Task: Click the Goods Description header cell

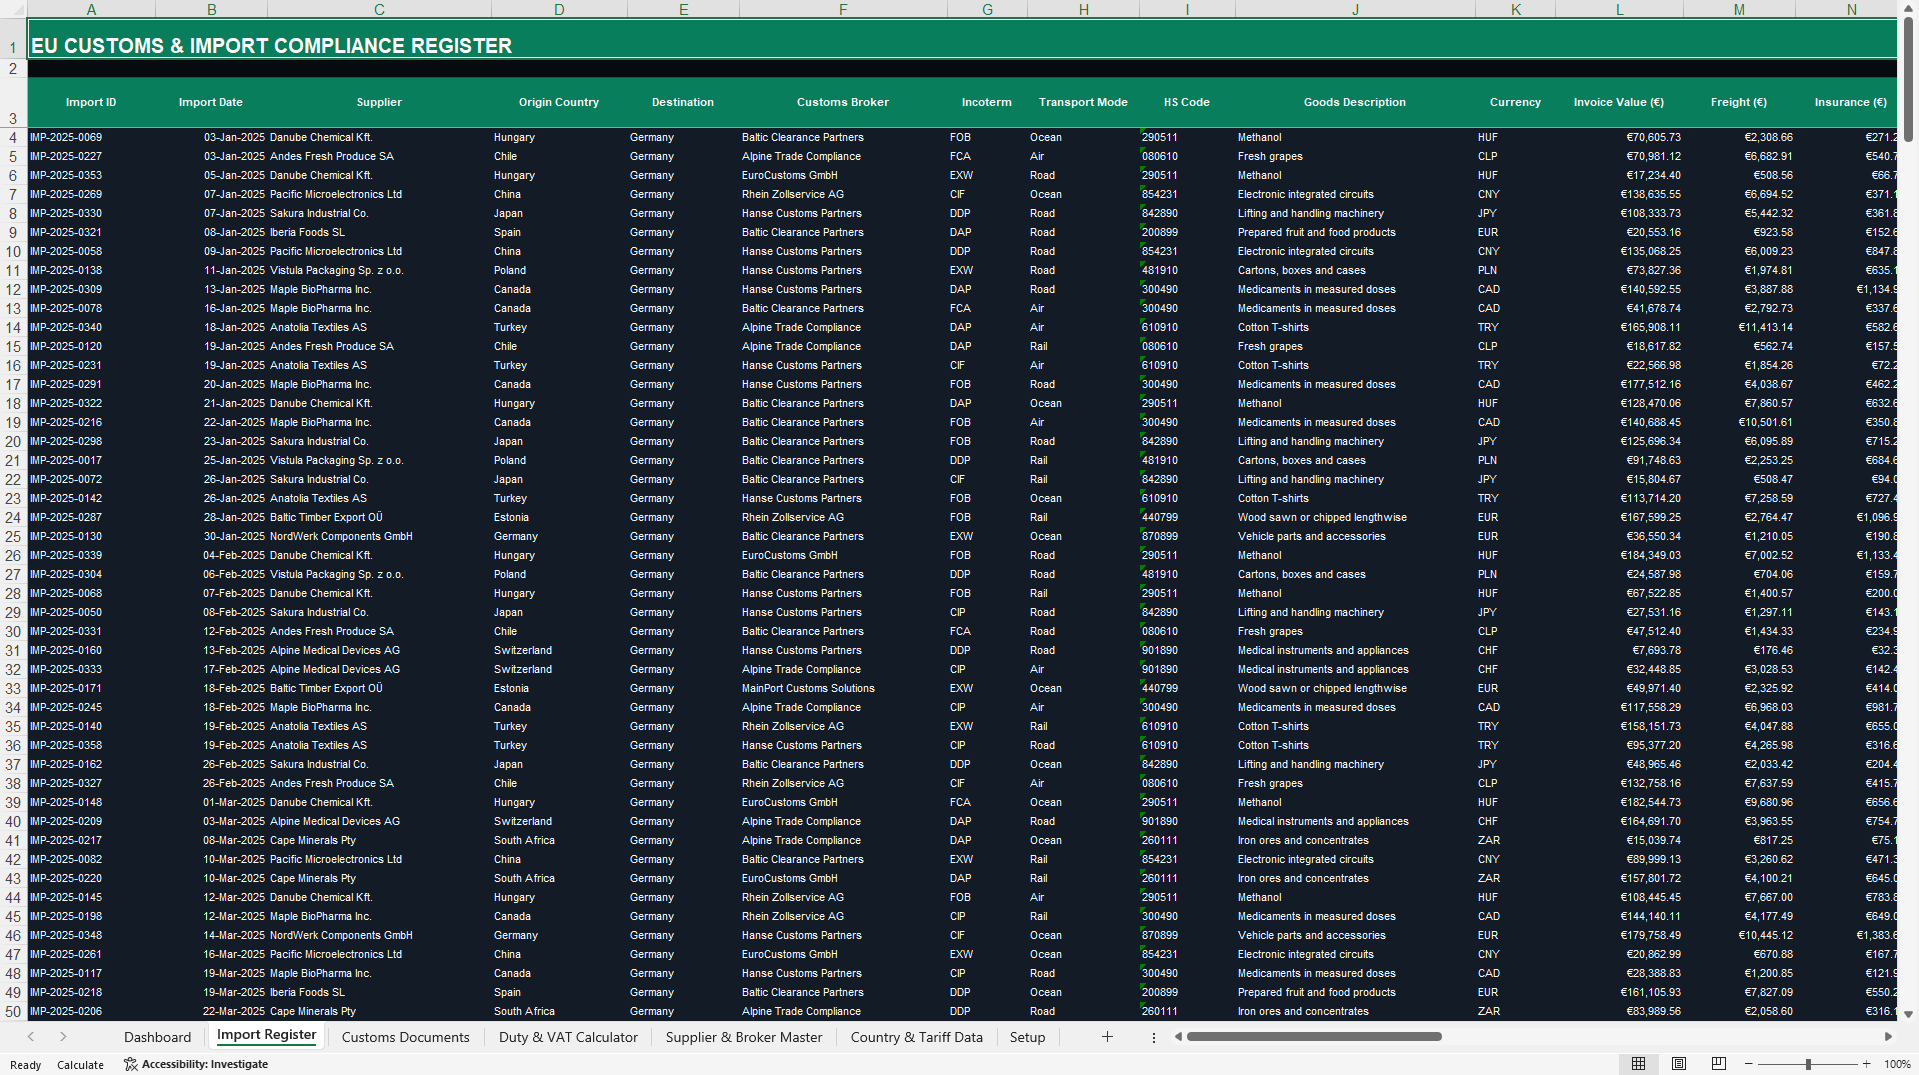Action: pos(1355,102)
